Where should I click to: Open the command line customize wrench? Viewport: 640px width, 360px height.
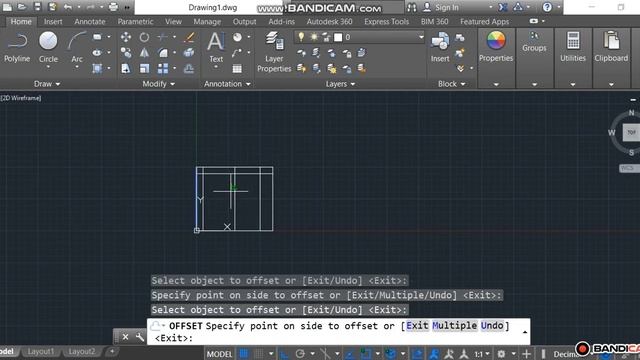(x=140, y=337)
